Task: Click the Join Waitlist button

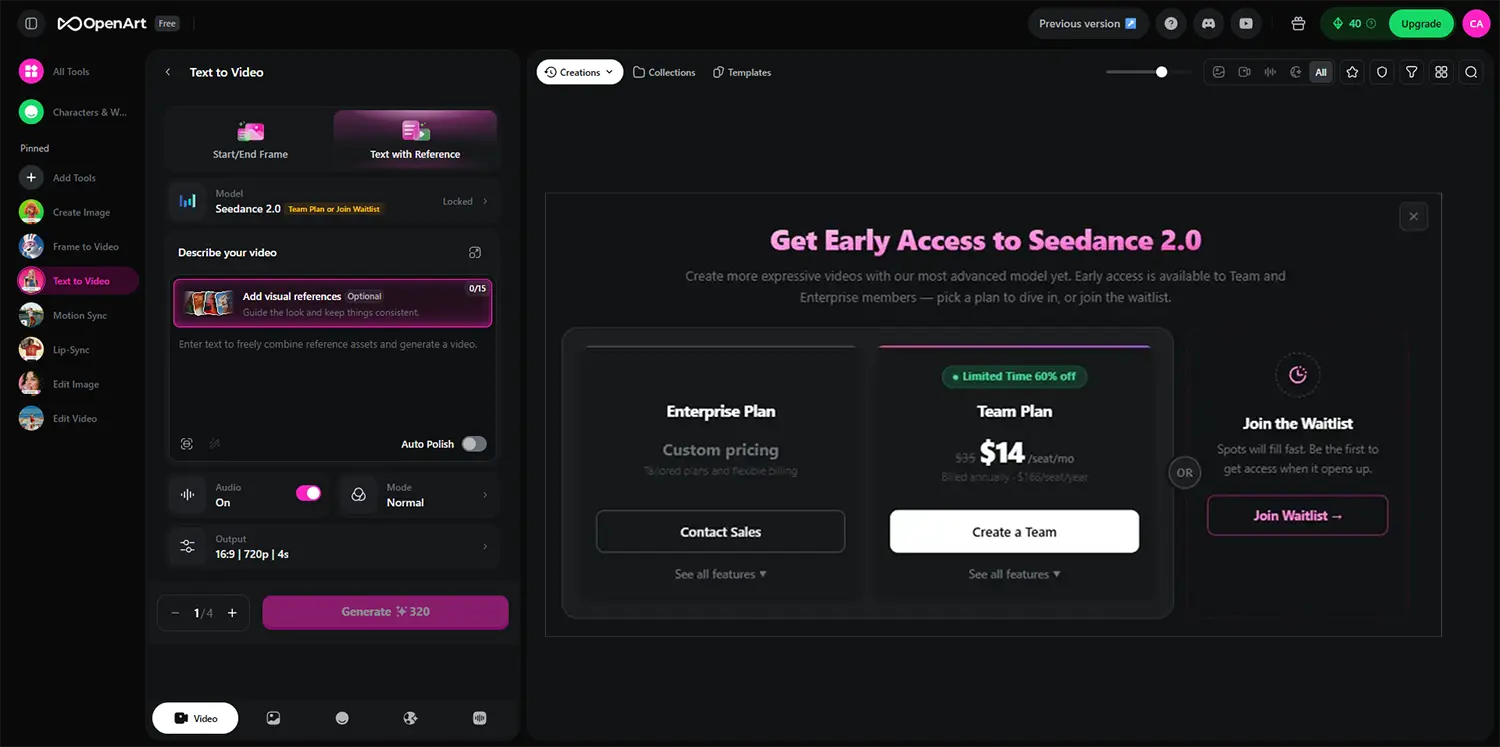Action: point(1297,516)
